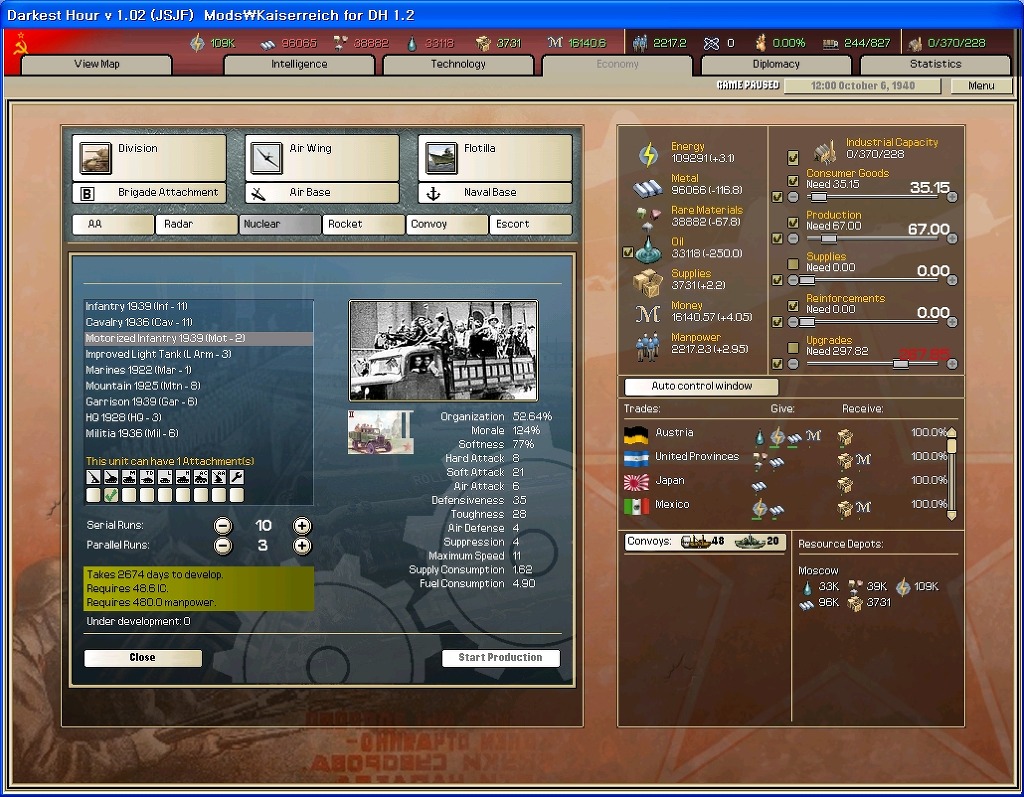The image size is (1024, 797).
Task: Click the Upgrades slider handle
Action: (901, 364)
